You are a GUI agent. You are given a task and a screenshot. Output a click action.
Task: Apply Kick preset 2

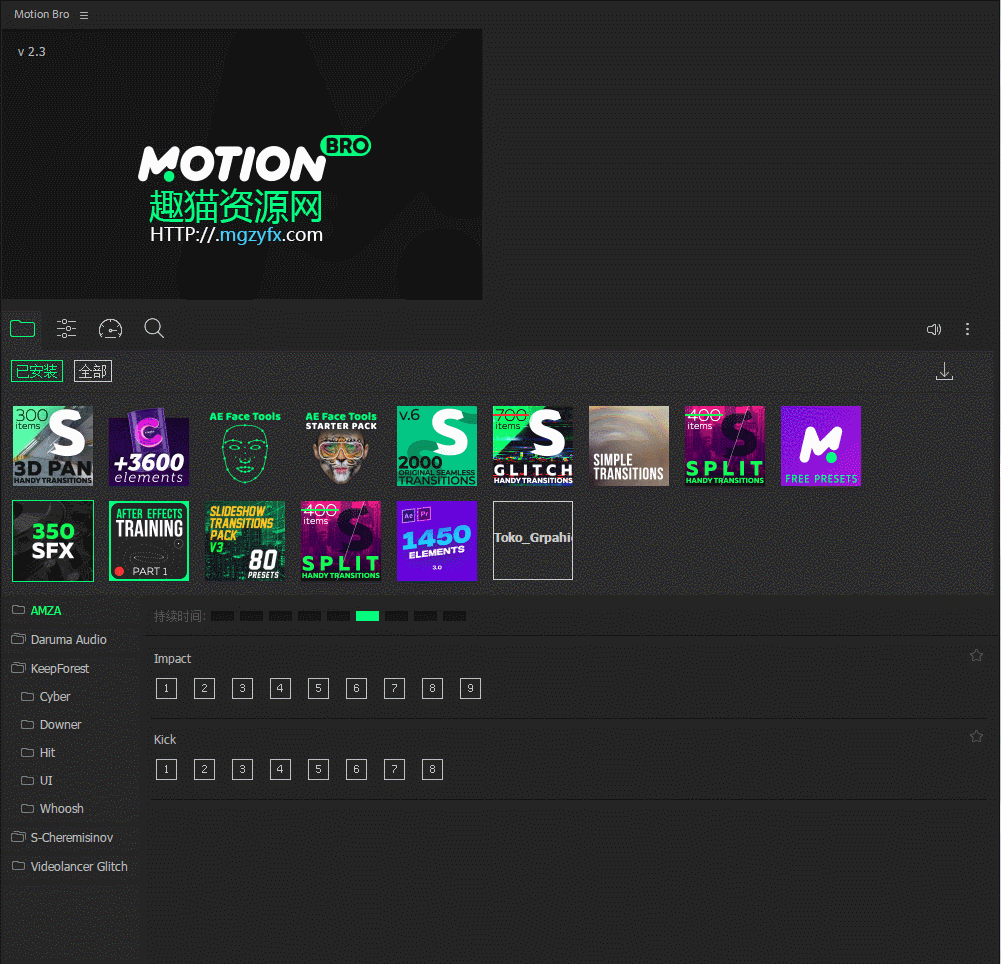click(x=204, y=769)
